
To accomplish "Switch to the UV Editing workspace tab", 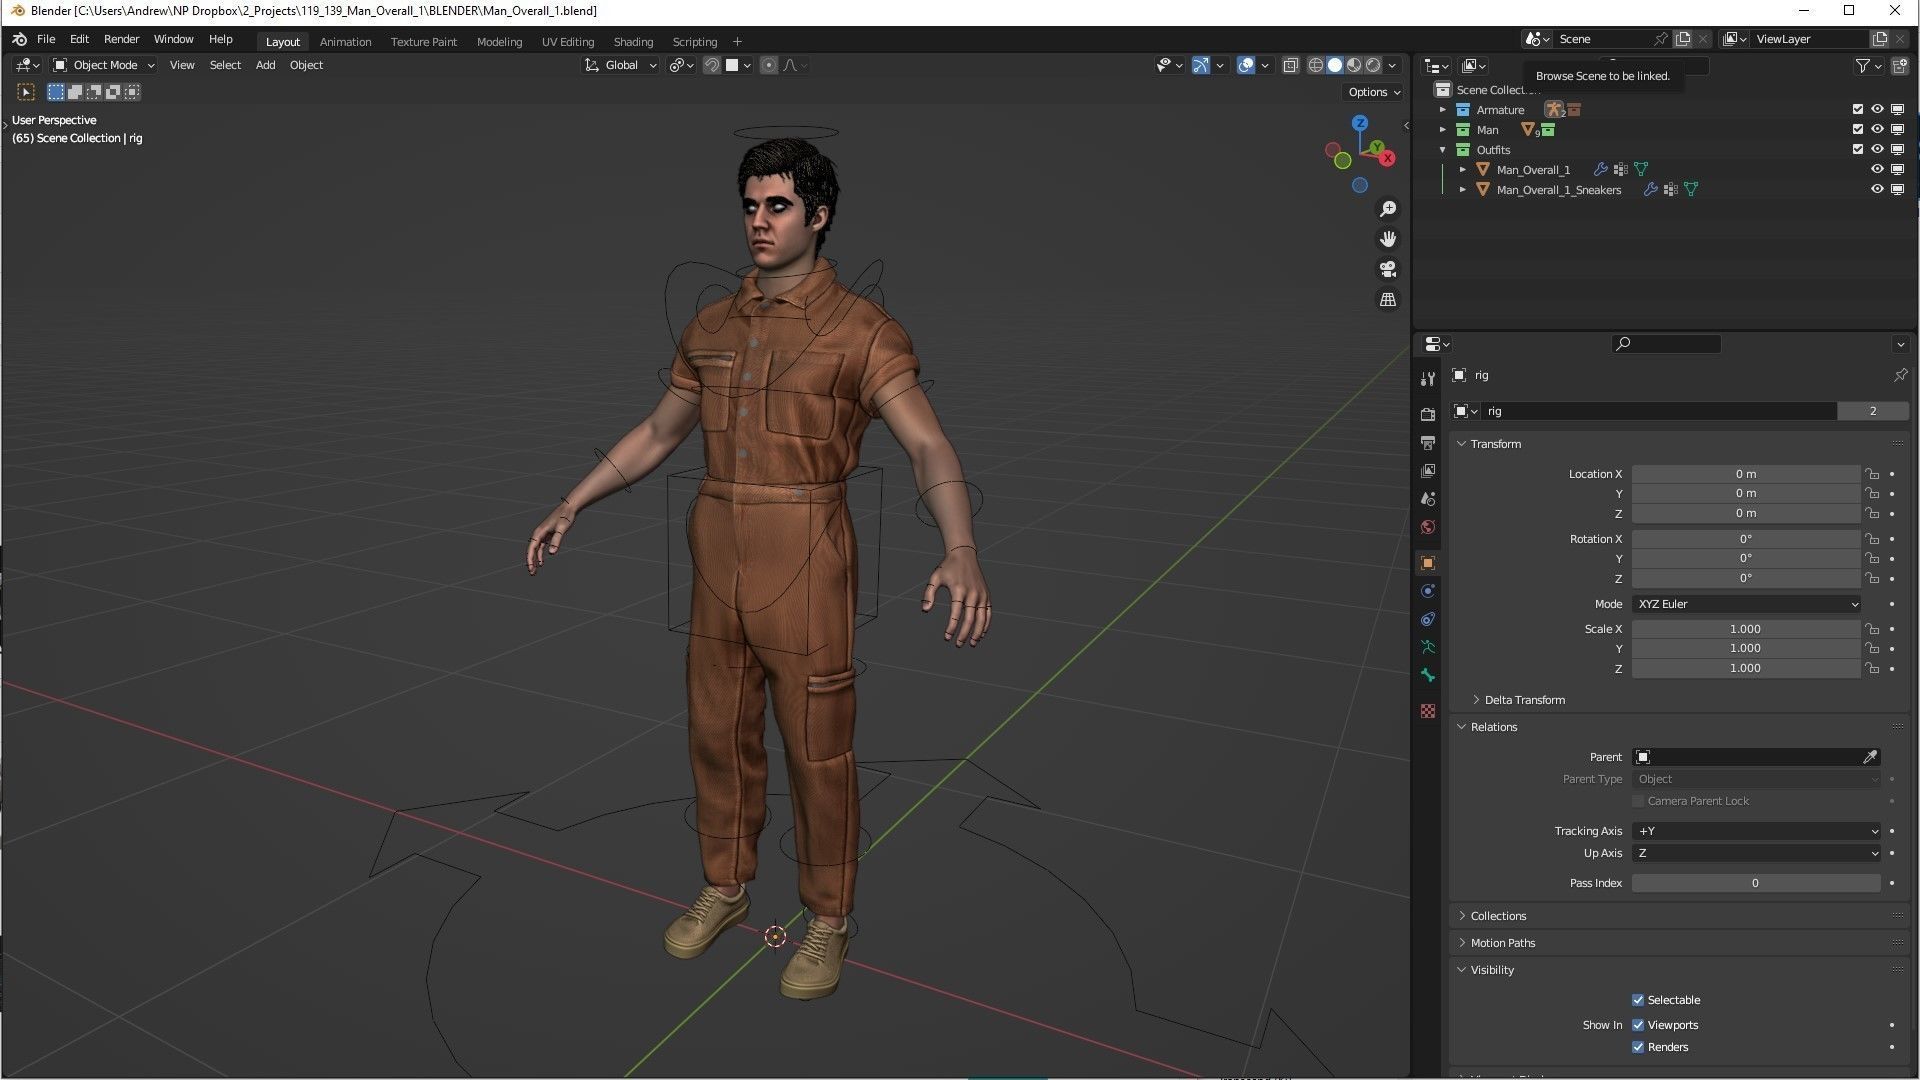I will pyautogui.click(x=568, y=42).
